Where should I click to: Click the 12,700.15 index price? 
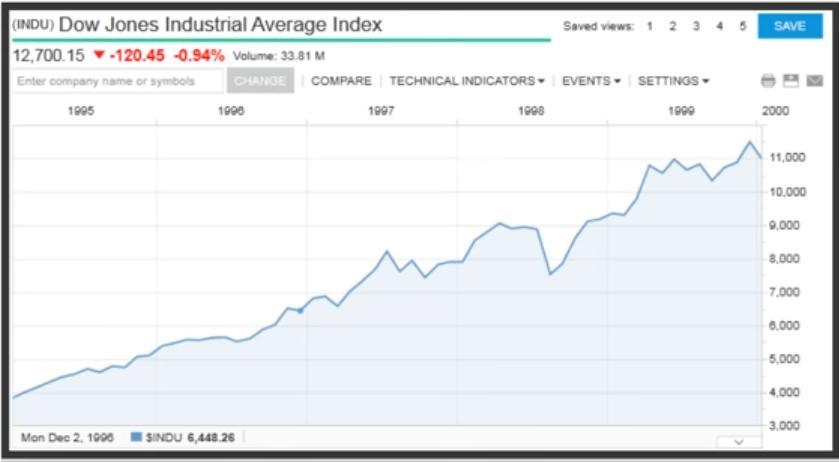tap(49, 56)
